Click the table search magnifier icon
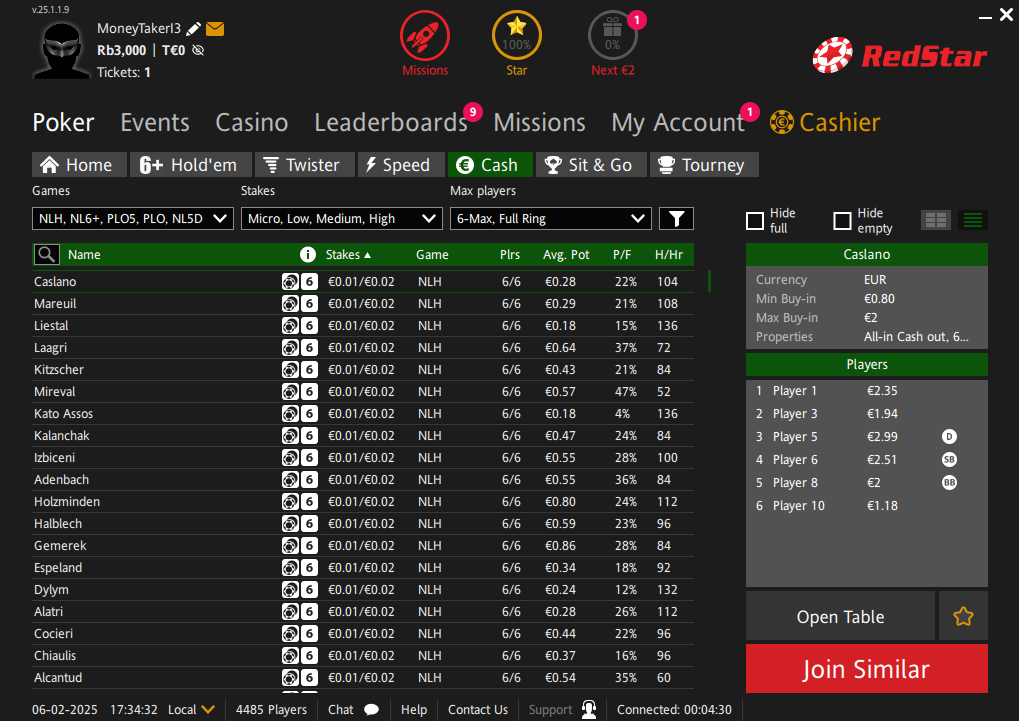Screen dimensions: 1019x721 point(47,255)
